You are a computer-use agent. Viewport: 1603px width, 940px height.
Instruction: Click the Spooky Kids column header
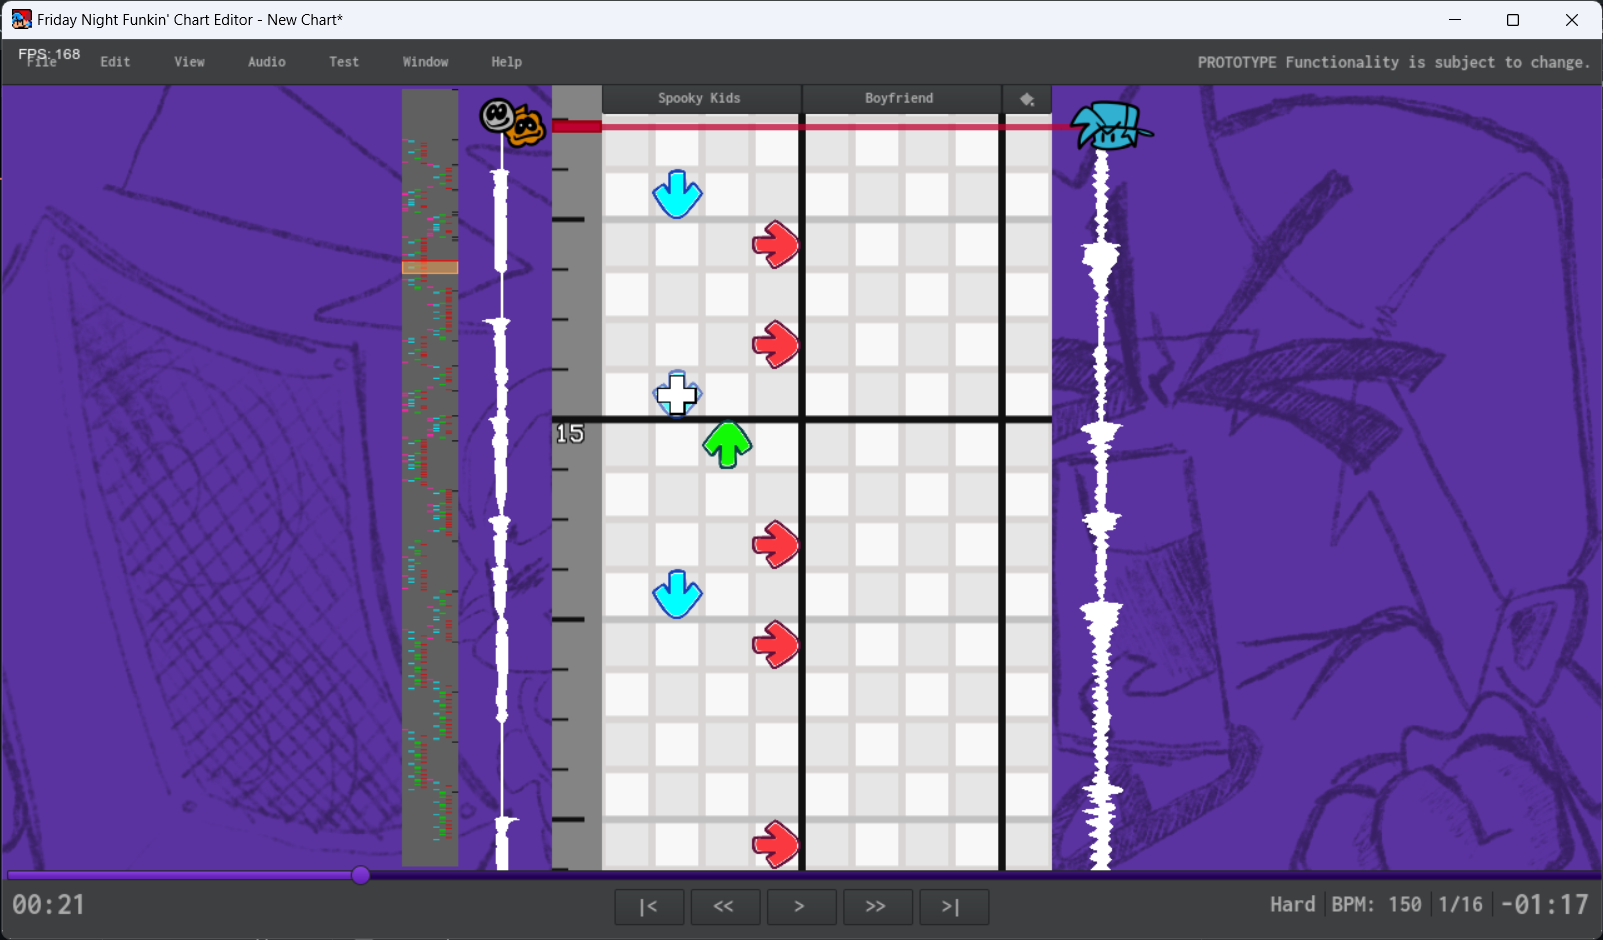(x=700, y=98)
